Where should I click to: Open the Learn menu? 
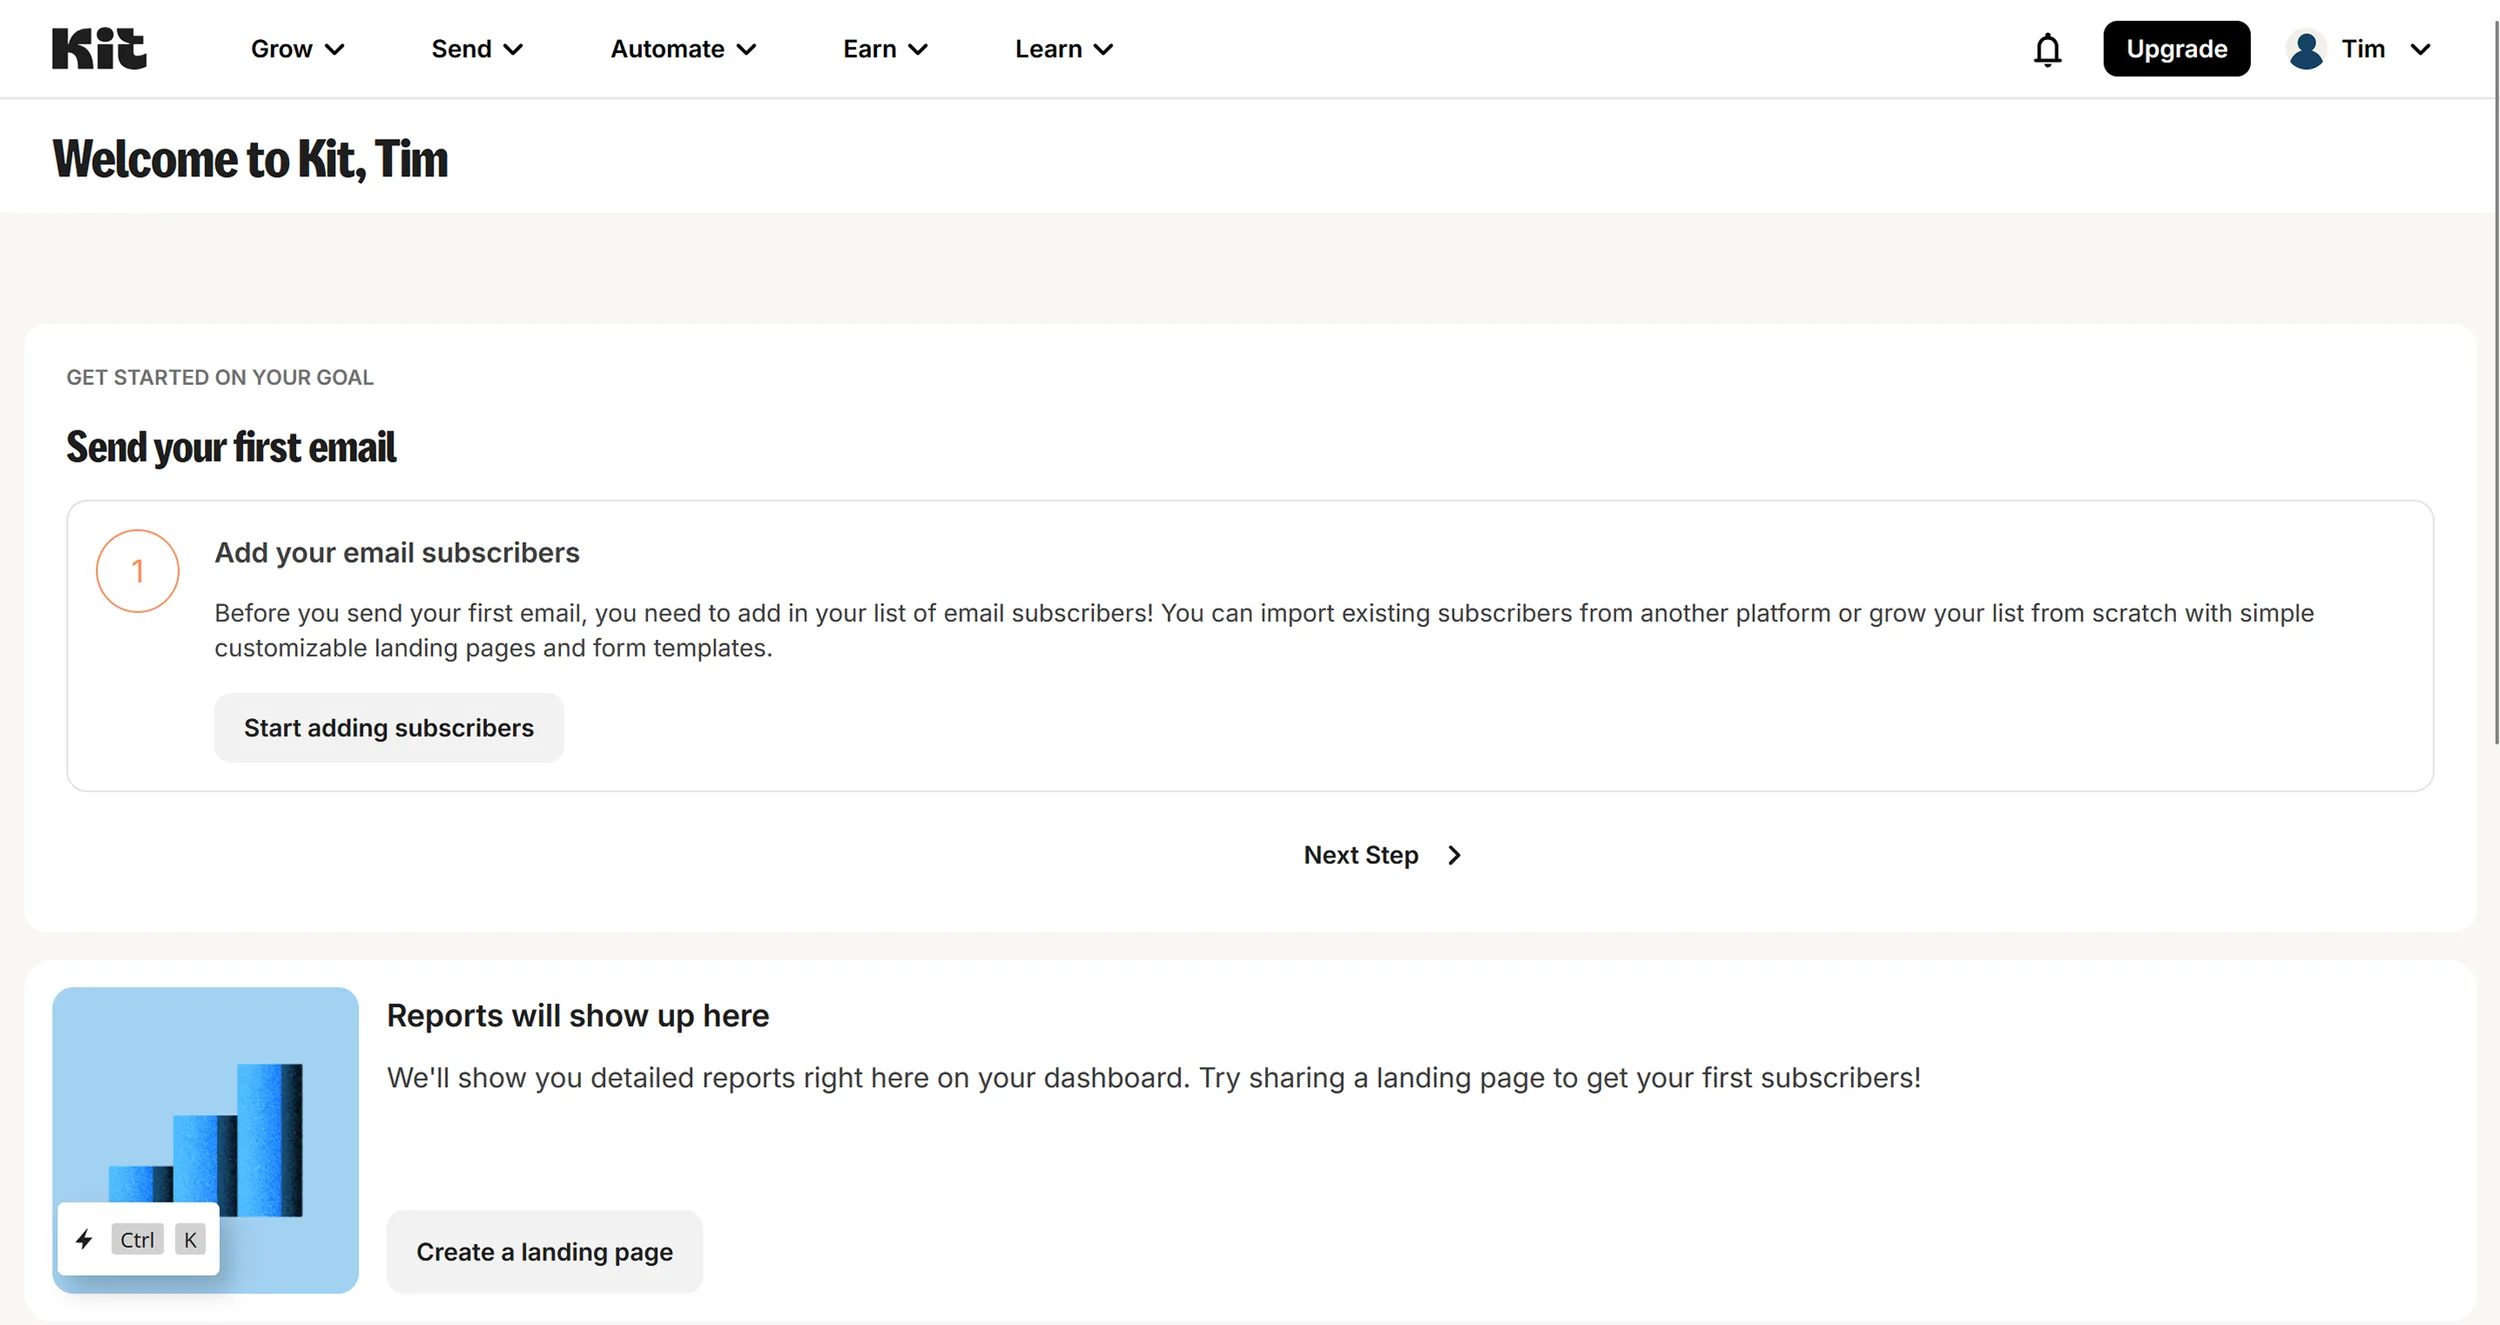(1064, 49)
